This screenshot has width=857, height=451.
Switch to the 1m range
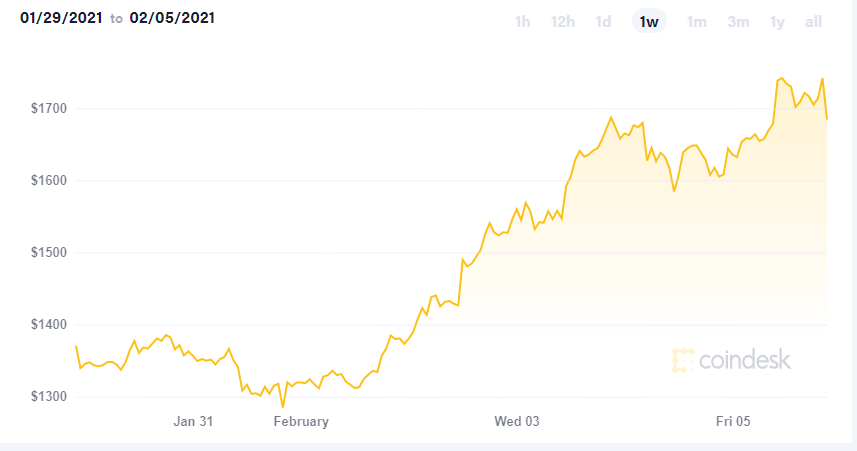(x=697, y=22)
